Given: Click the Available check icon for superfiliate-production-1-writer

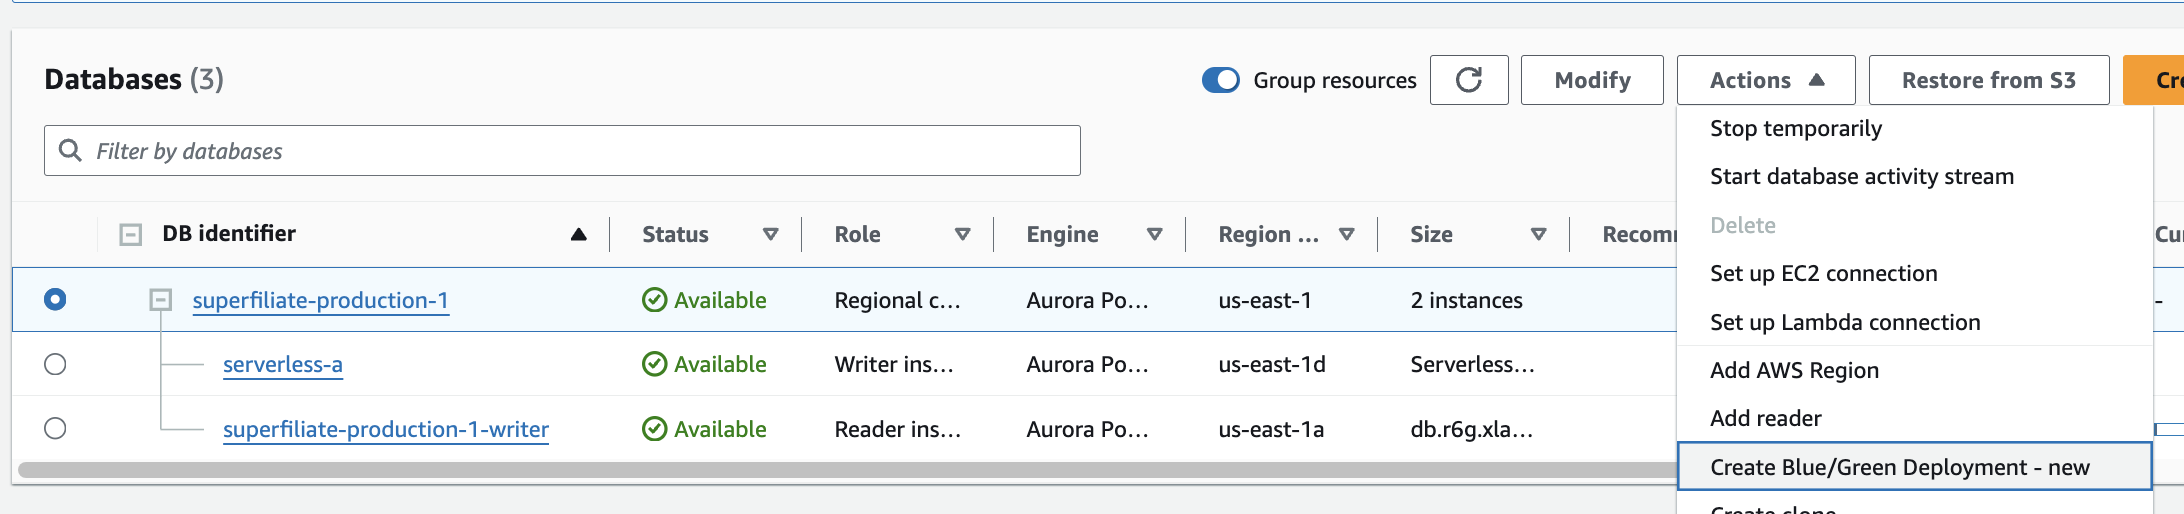Looking at the screenshot, I should (654, 429).
